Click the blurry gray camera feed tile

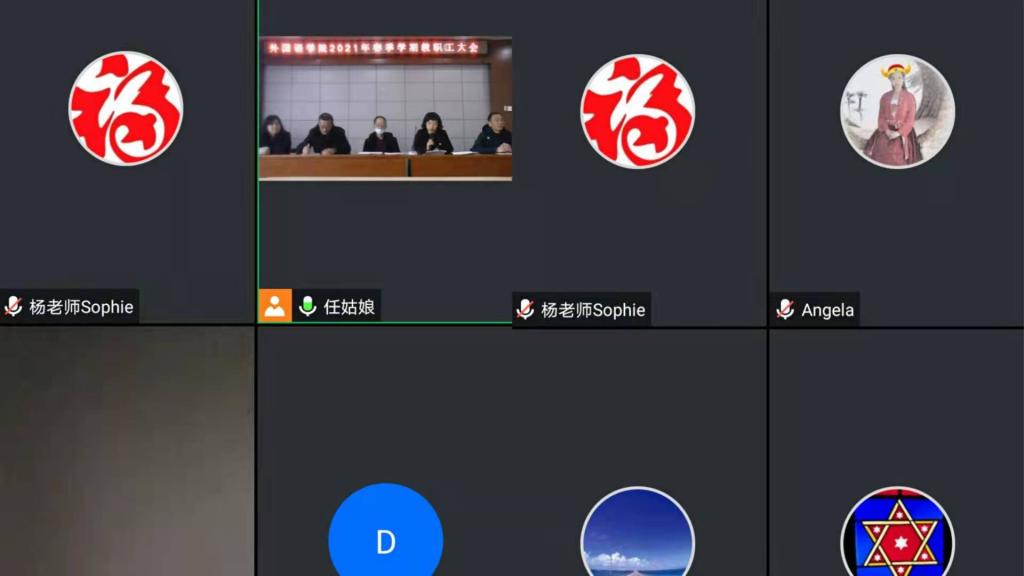click(127, 450)
